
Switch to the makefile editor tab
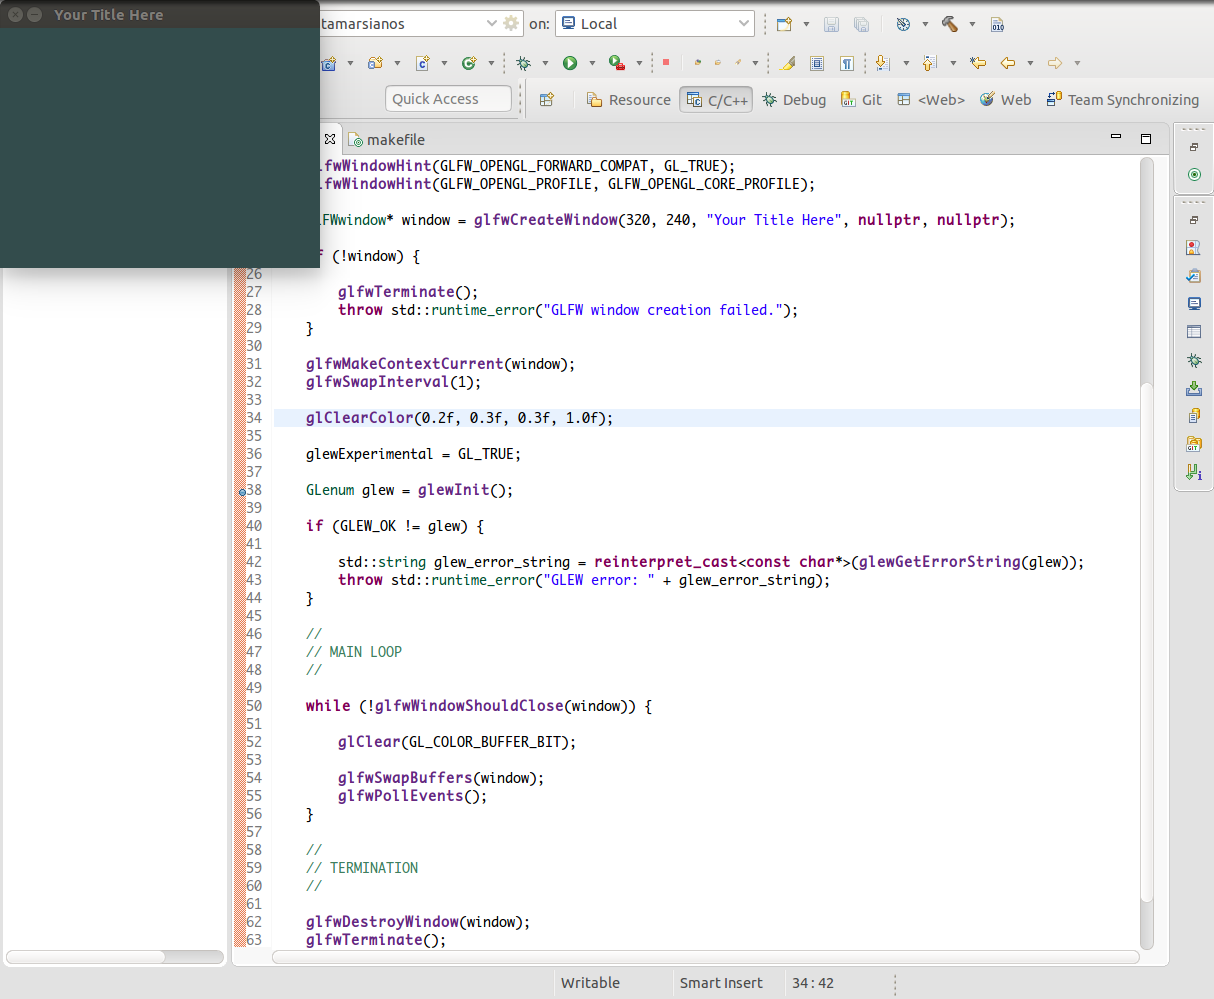click(x=386, y=140)
